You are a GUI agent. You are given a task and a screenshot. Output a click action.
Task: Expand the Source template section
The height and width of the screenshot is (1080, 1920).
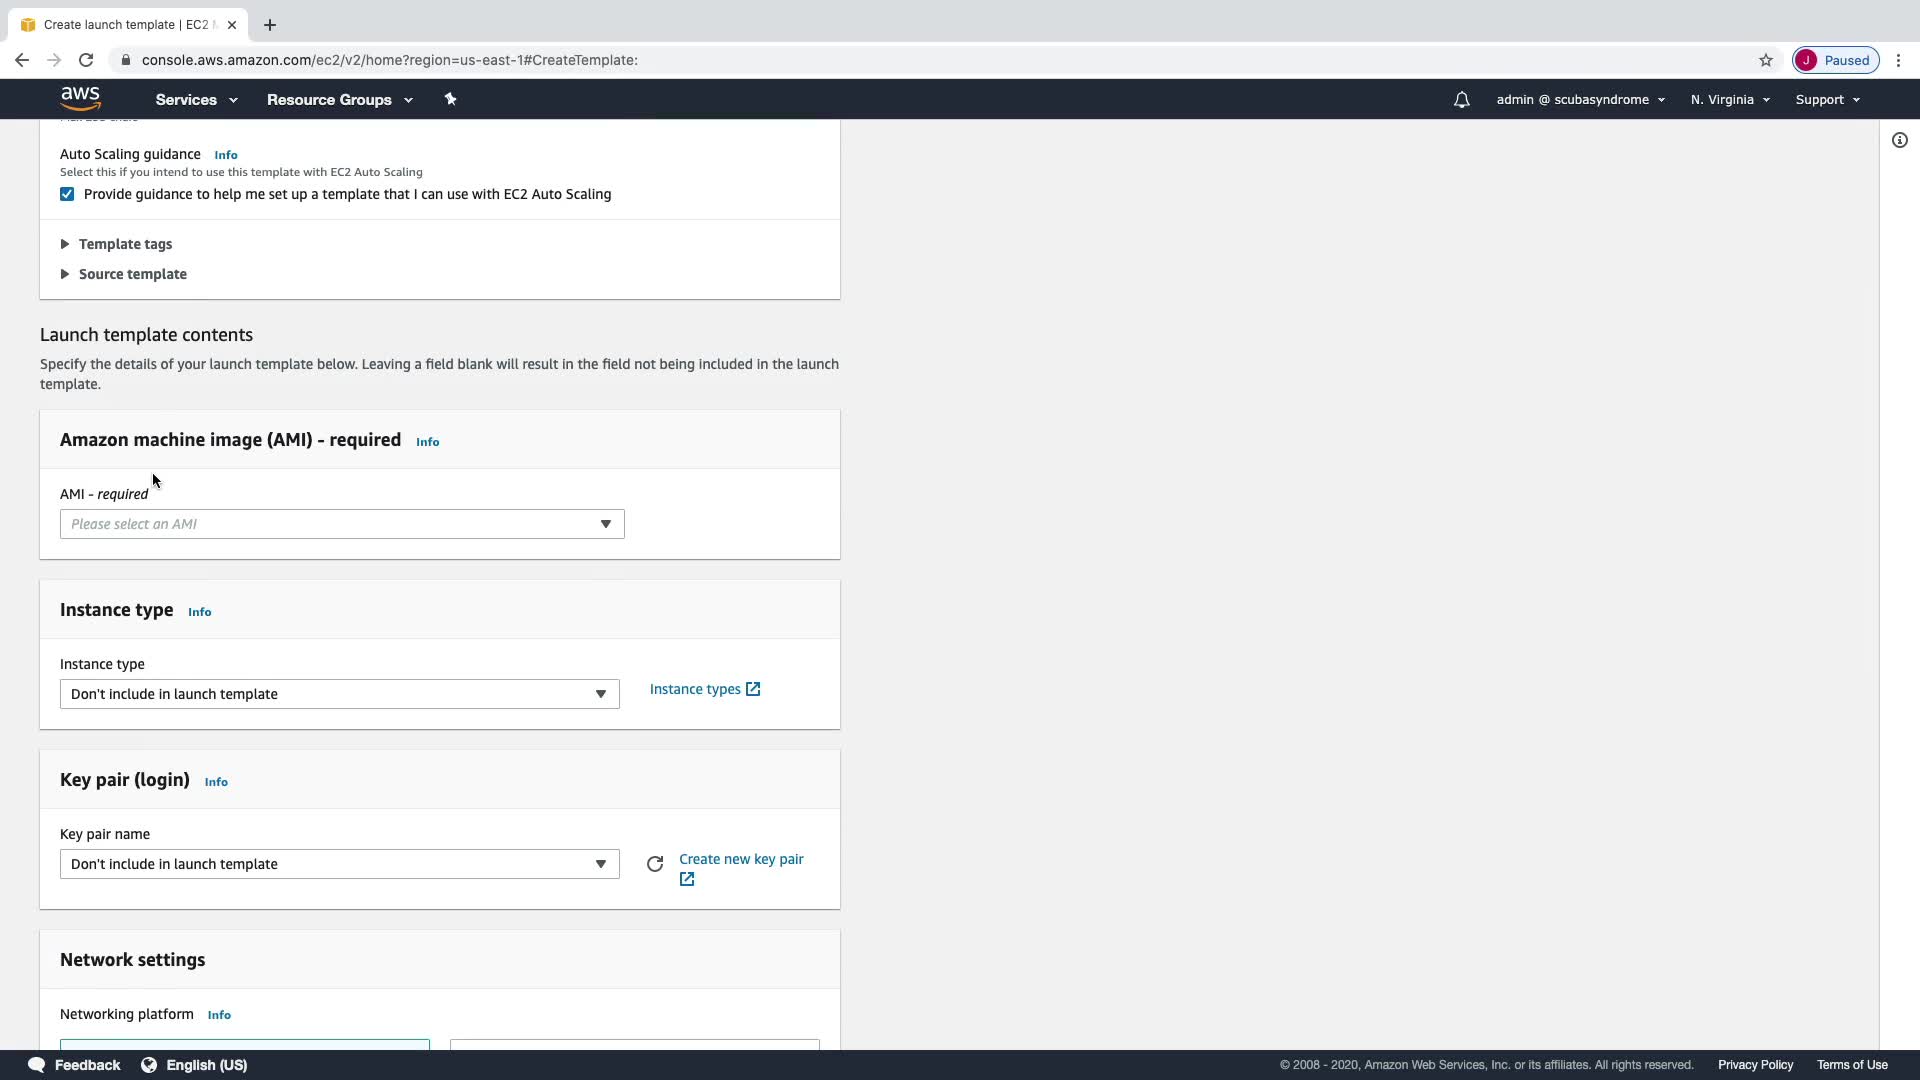(132, 274)
